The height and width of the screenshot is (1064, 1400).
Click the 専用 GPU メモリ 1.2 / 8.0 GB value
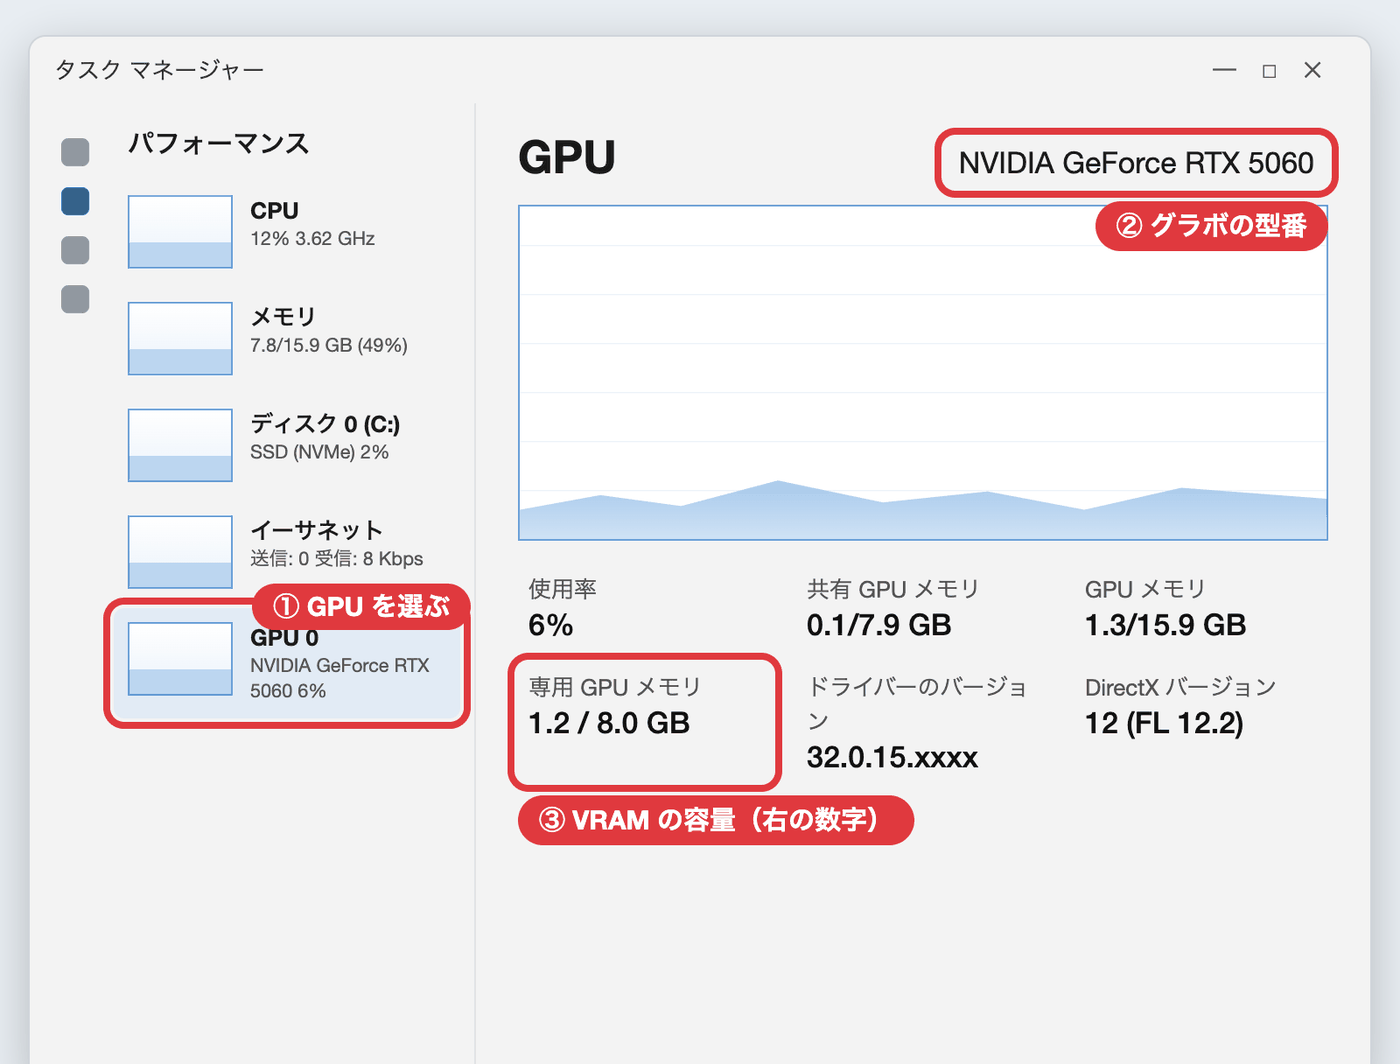pyautogui.click(x=609, y=723)
